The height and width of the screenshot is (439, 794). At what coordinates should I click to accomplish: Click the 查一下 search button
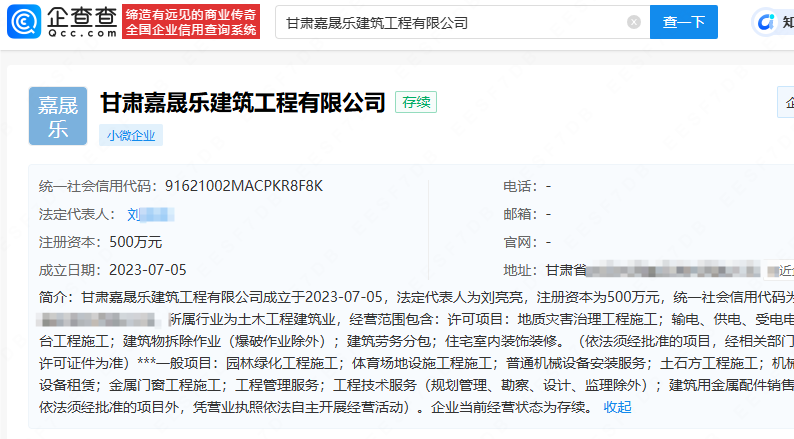(x=684, y=22)
